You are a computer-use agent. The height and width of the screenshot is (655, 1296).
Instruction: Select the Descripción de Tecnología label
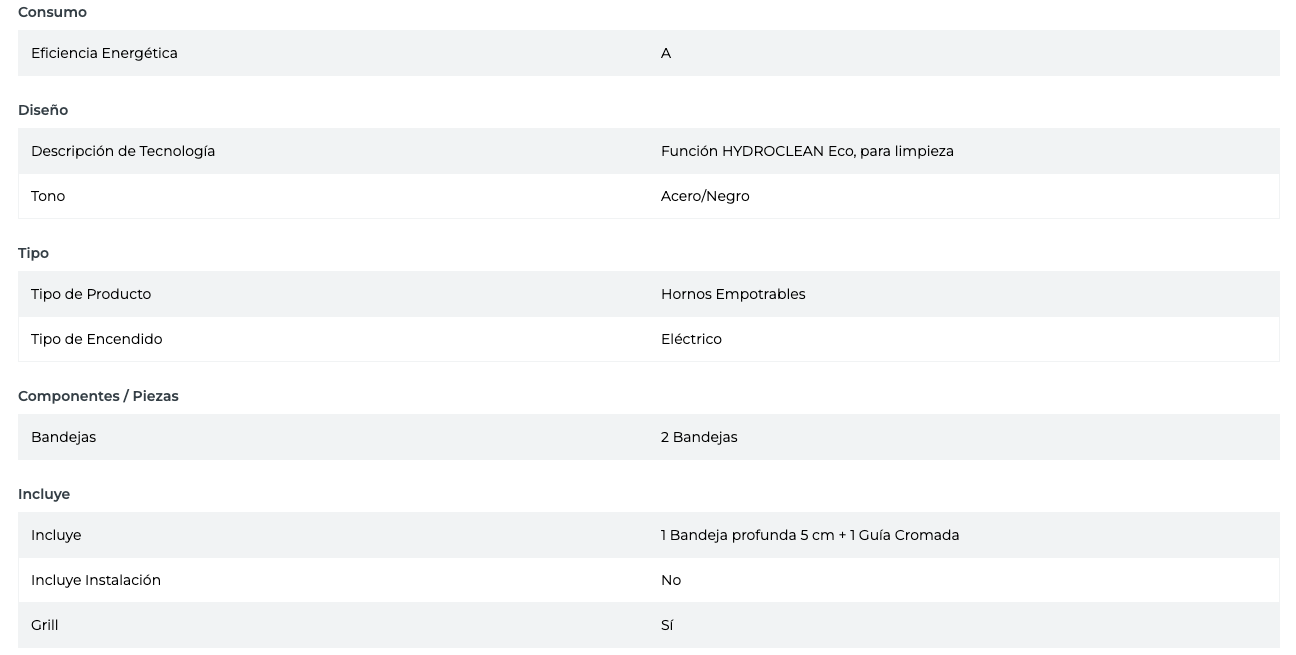click(x=123, y=151)
